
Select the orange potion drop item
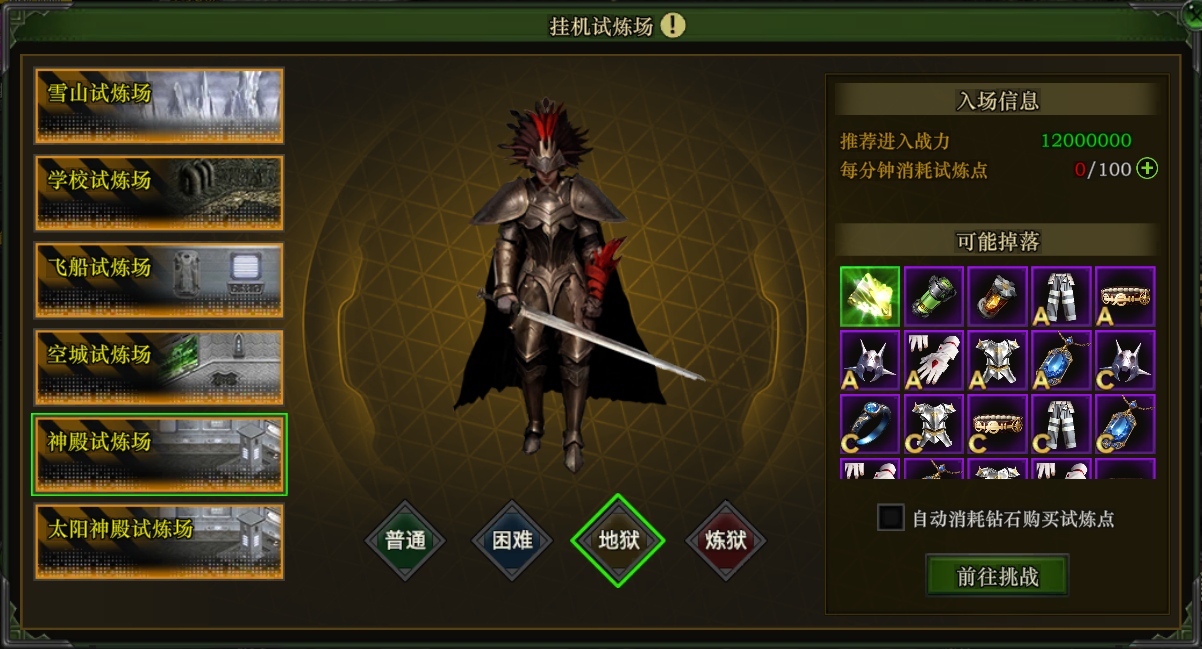click(998, 296)
